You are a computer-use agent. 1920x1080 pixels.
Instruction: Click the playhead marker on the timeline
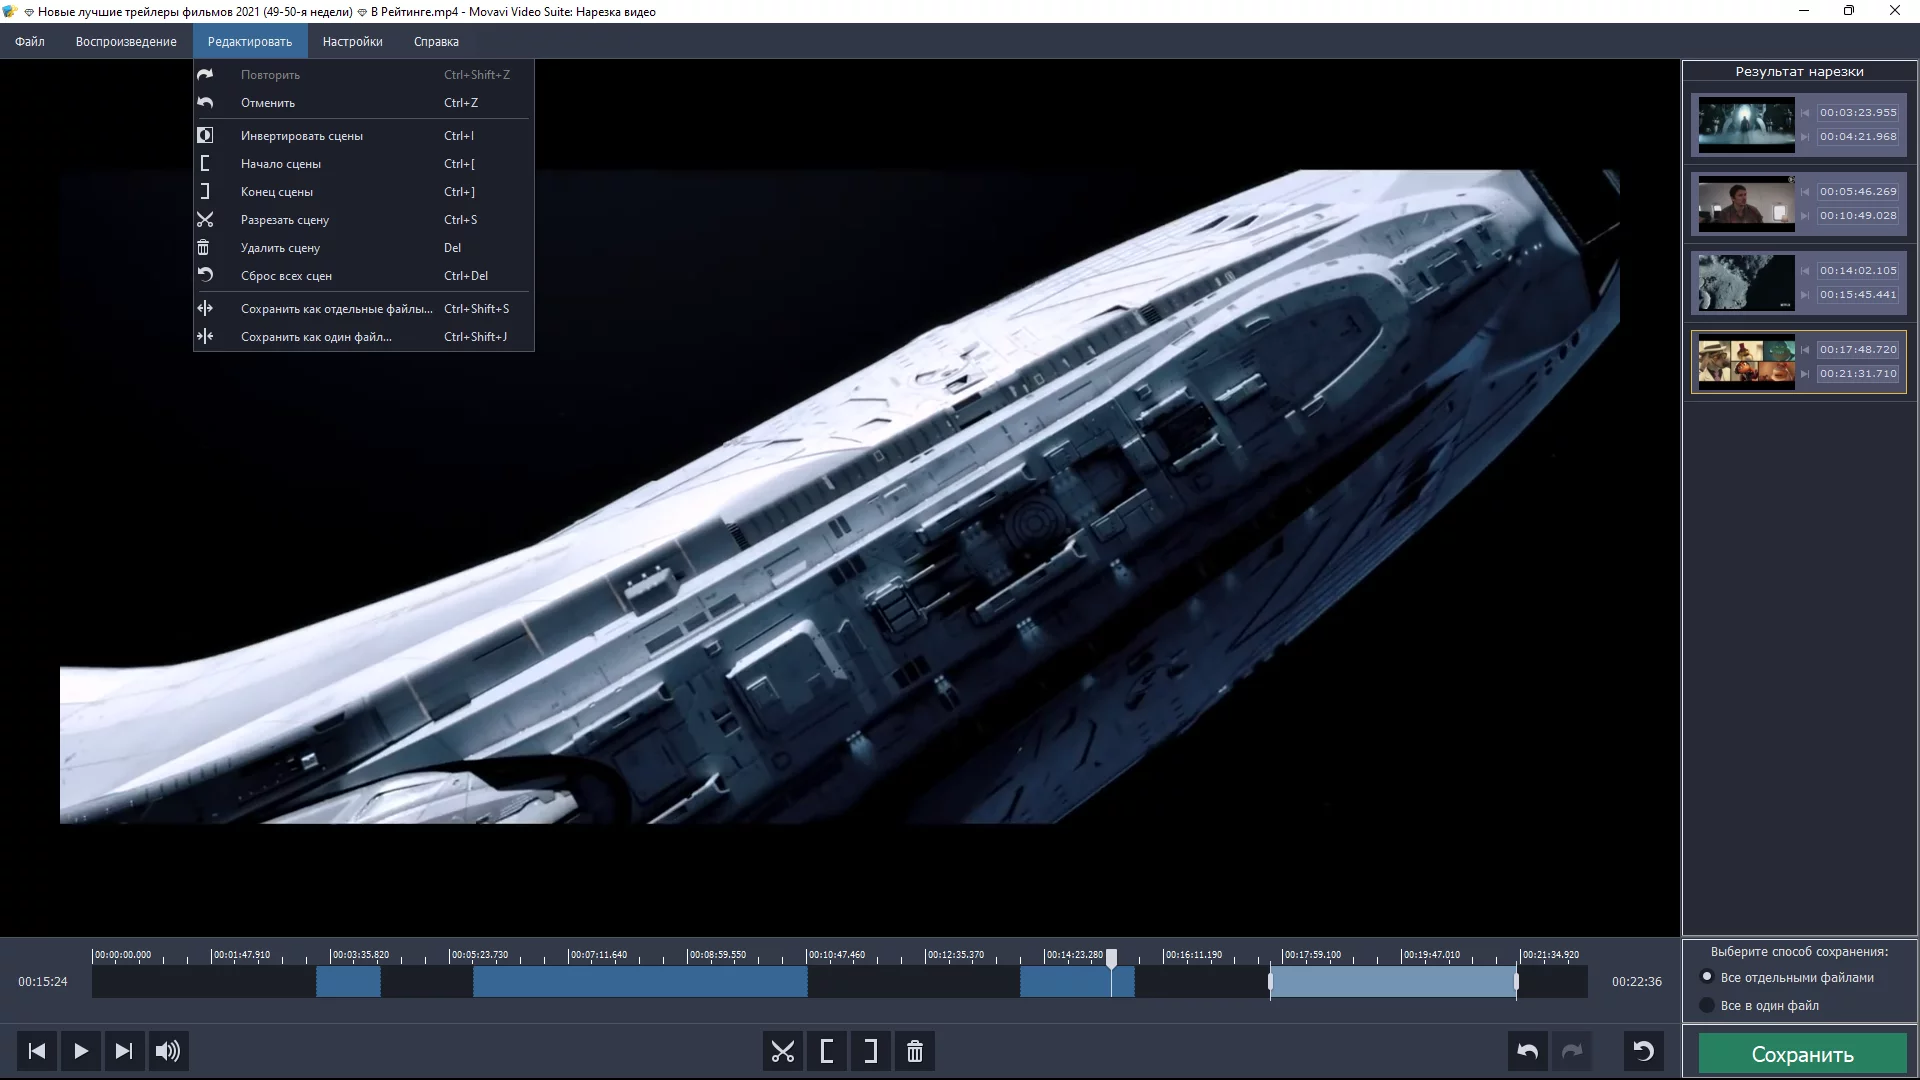tap(1111, 958)
